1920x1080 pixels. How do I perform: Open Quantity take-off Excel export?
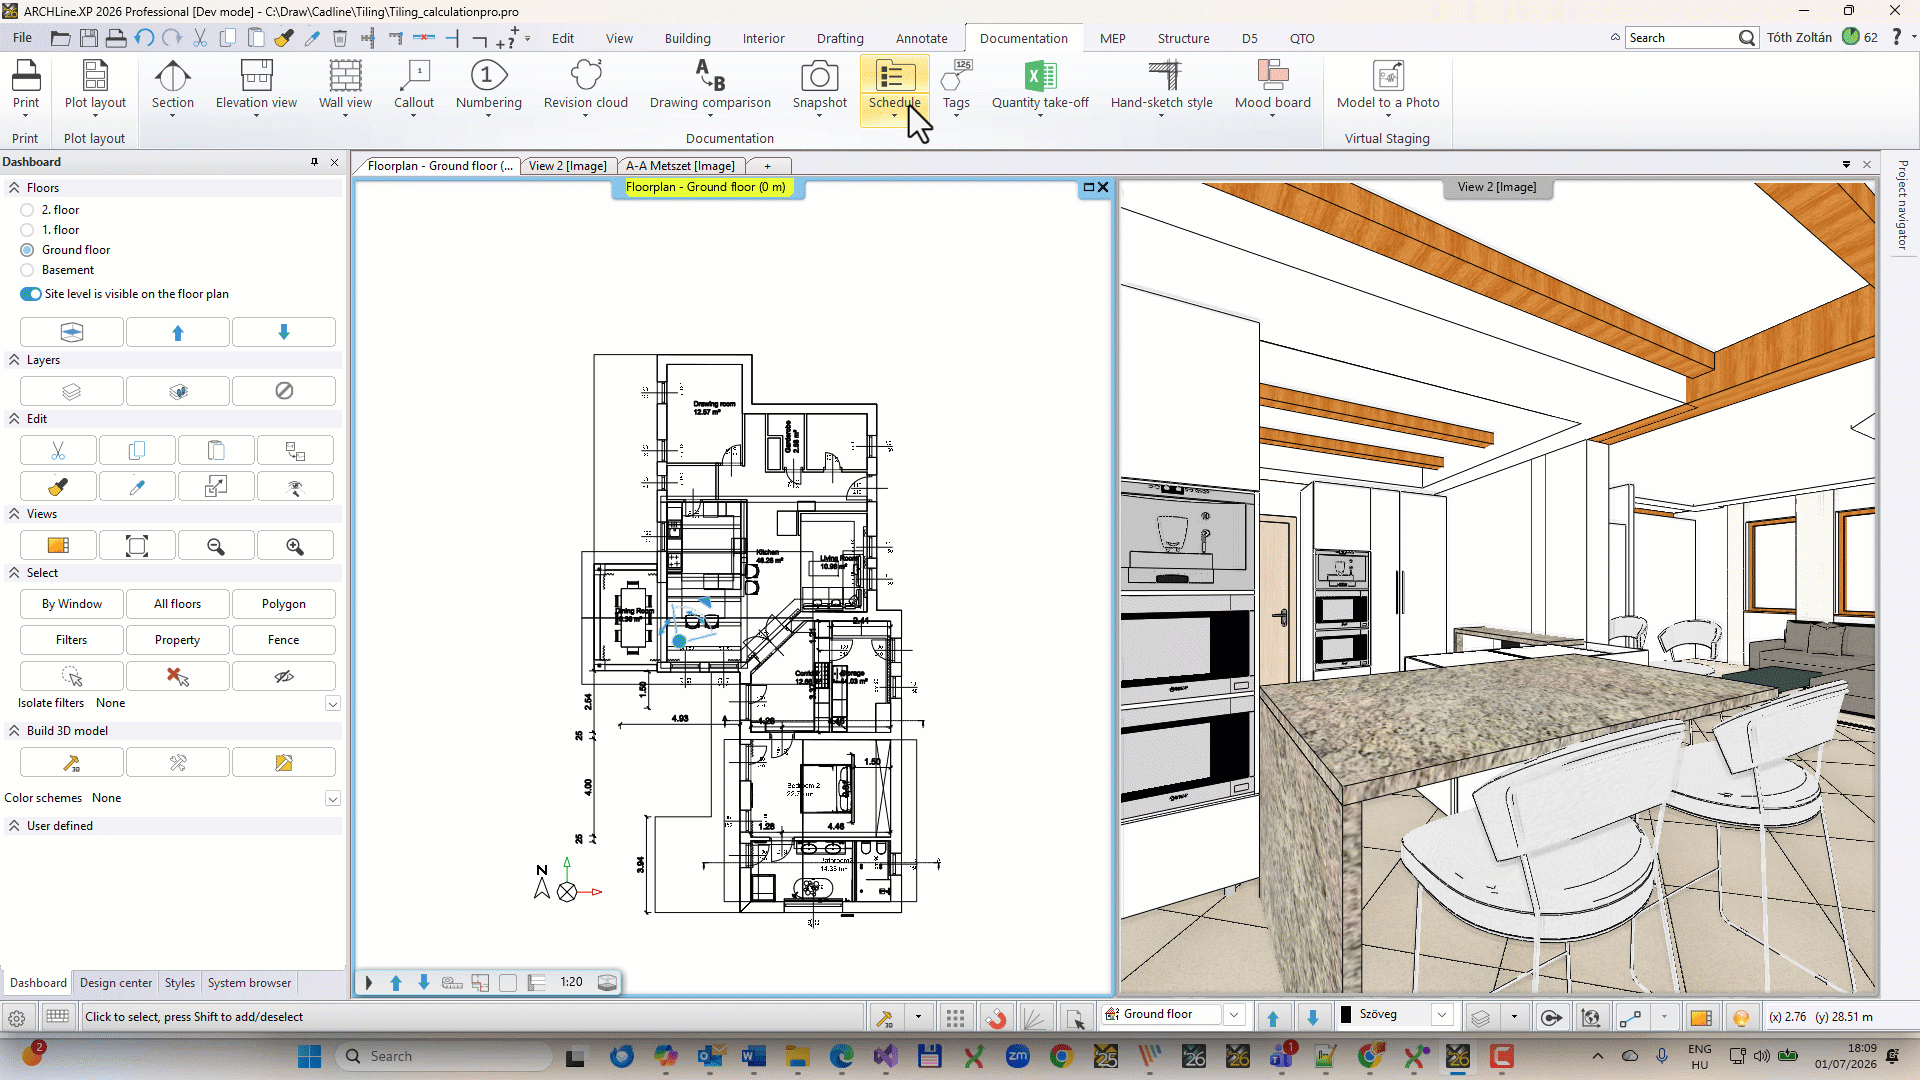coord(1040,86)
